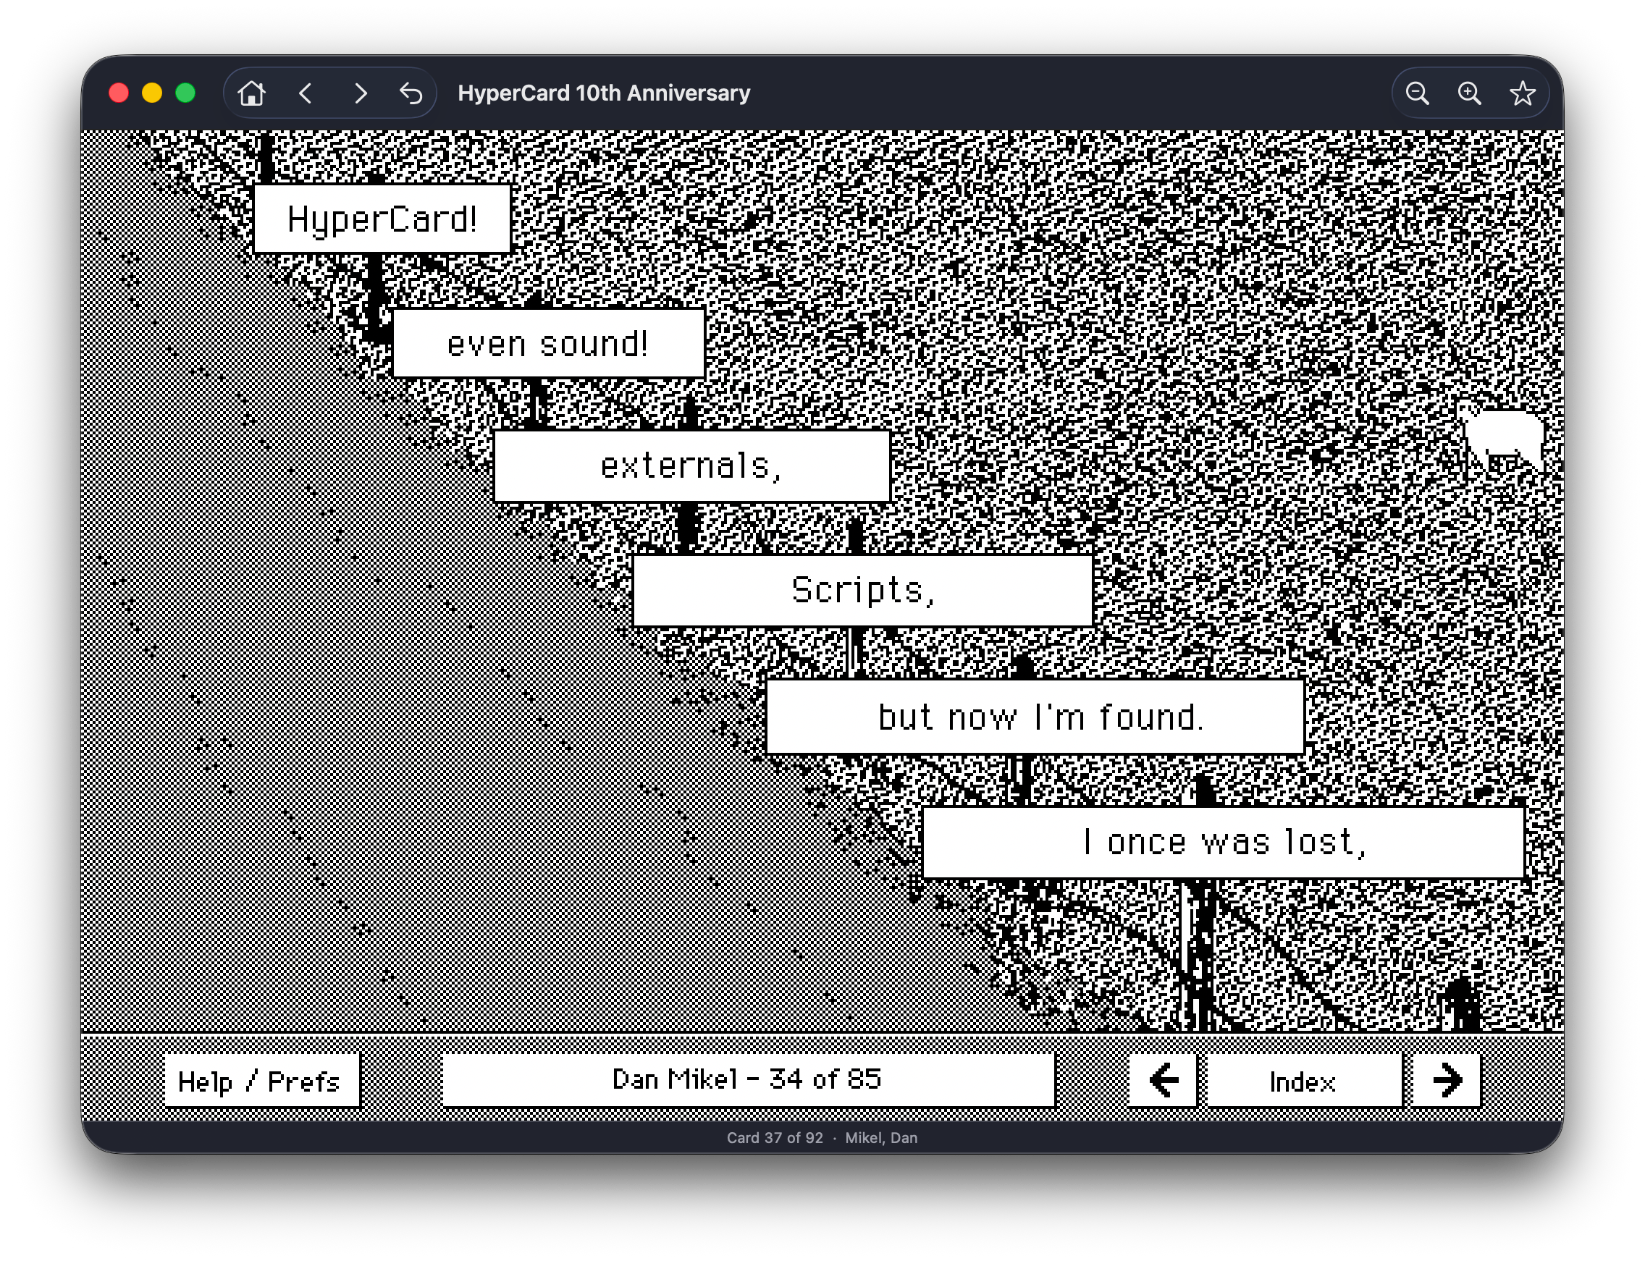Click the return arrow icon in the toolbar

coord(411,93)
